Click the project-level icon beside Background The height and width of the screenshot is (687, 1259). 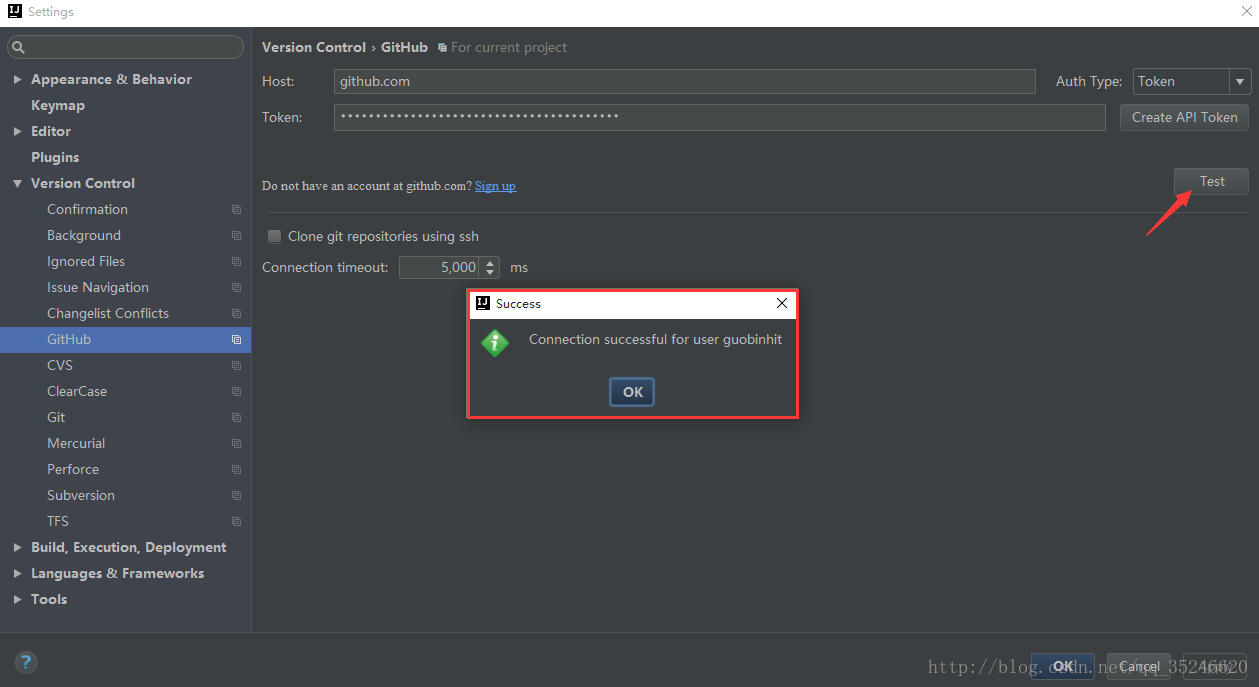(x=236, y=236)
